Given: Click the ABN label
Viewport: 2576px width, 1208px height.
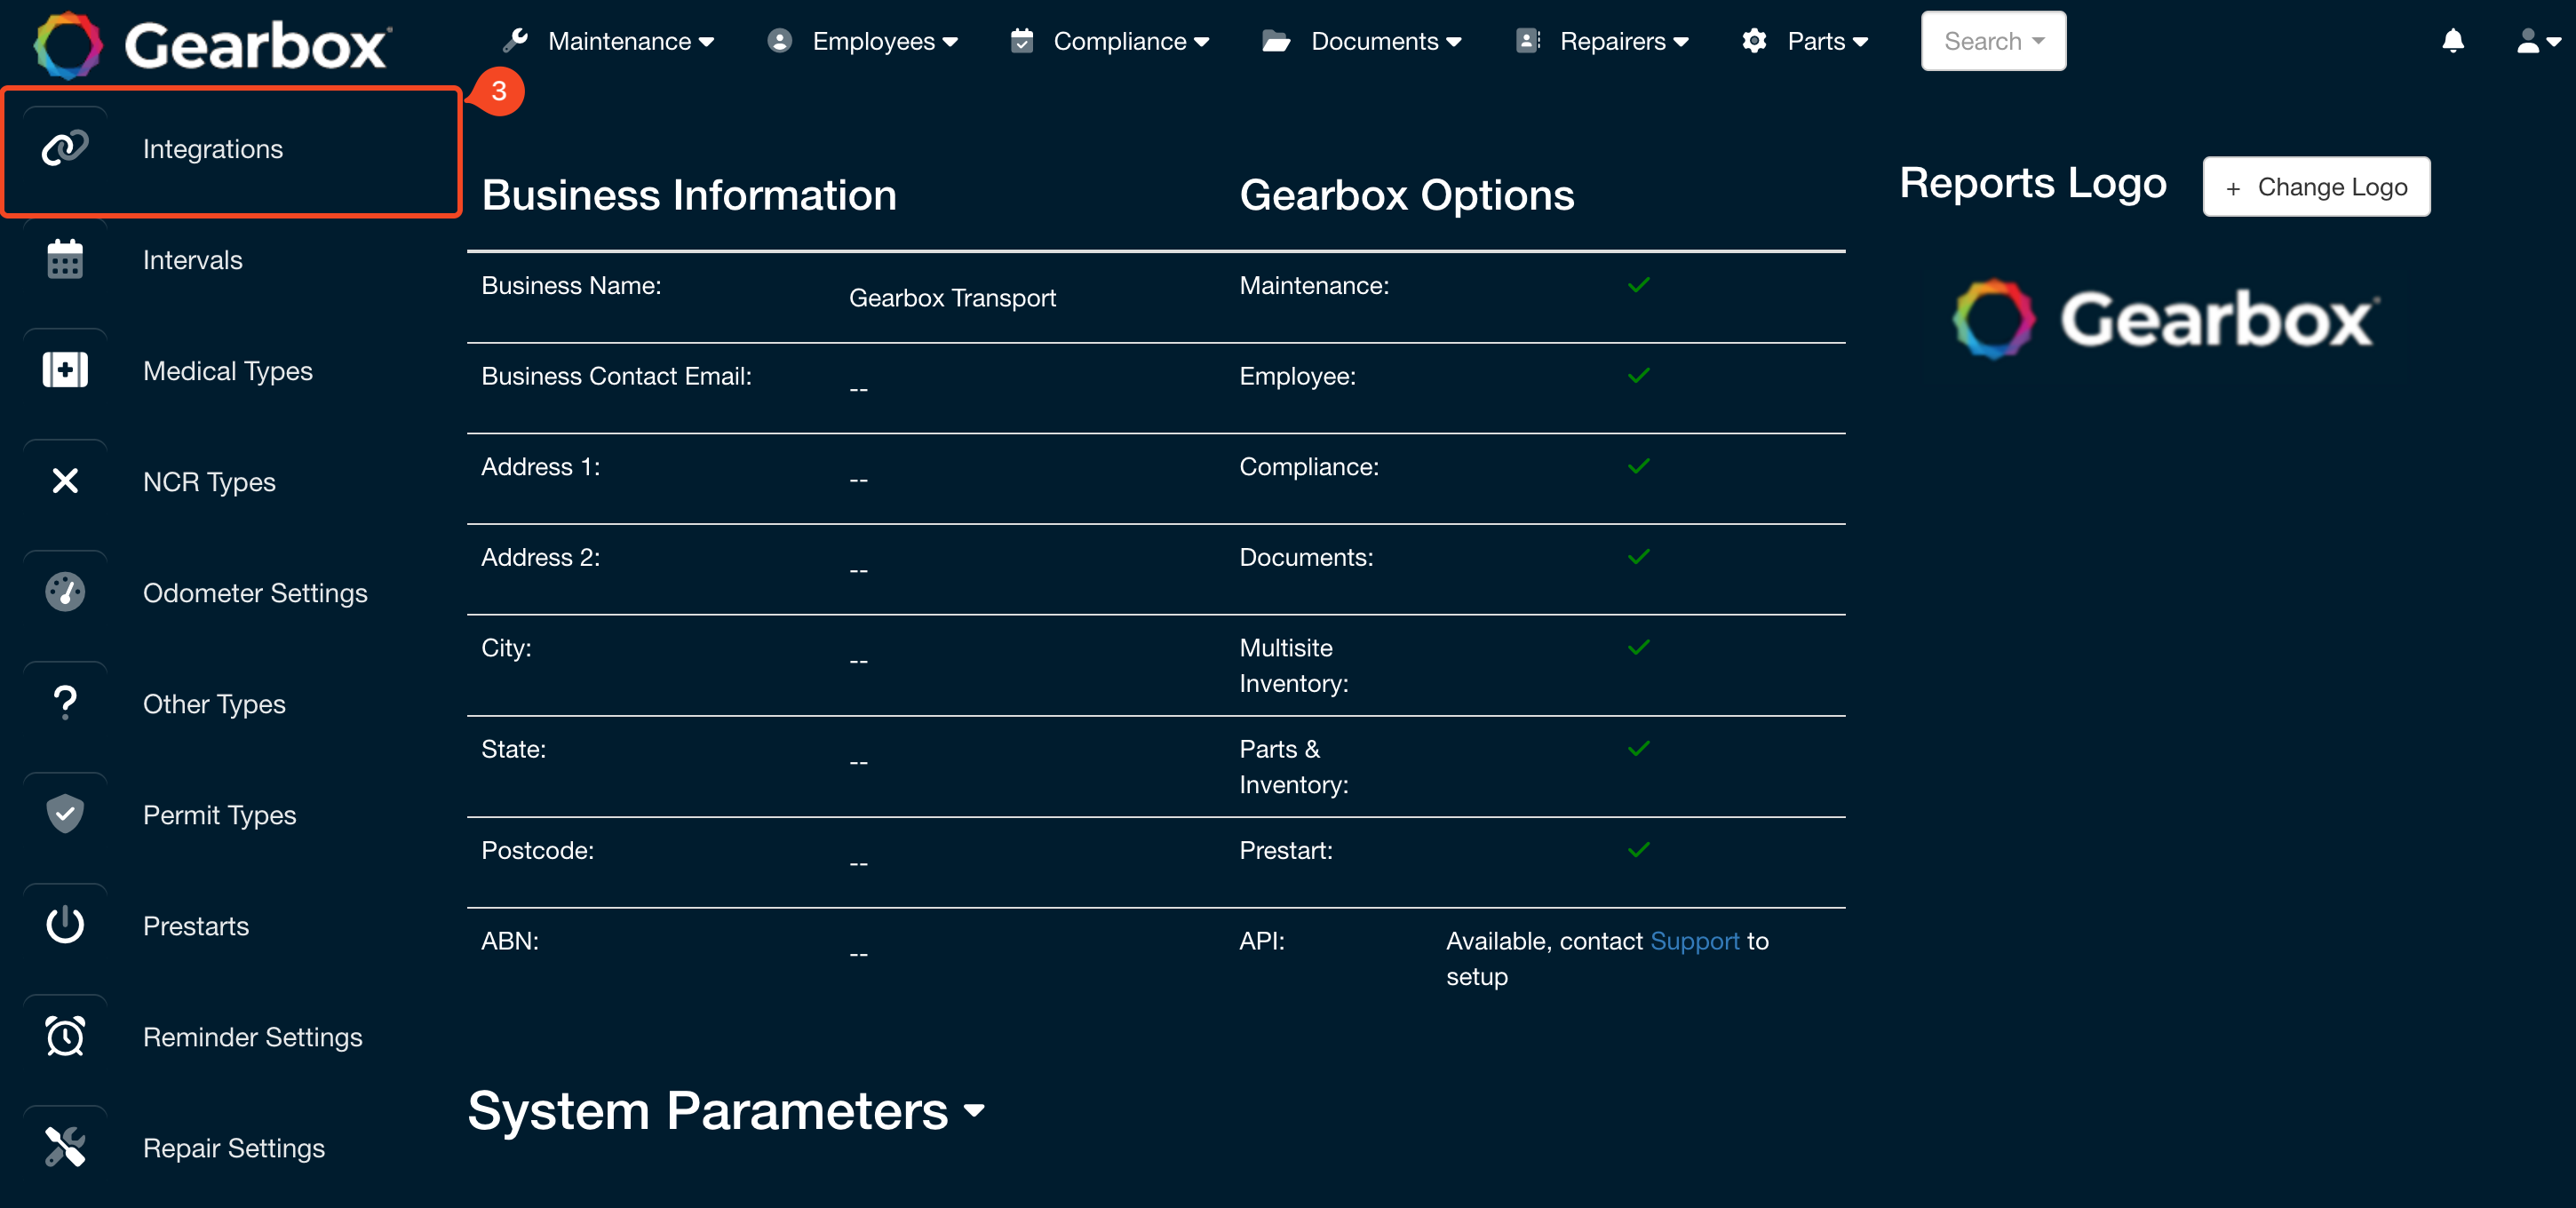Looking at the screenshot, I should pyautogui.click(x=509, y=940).
